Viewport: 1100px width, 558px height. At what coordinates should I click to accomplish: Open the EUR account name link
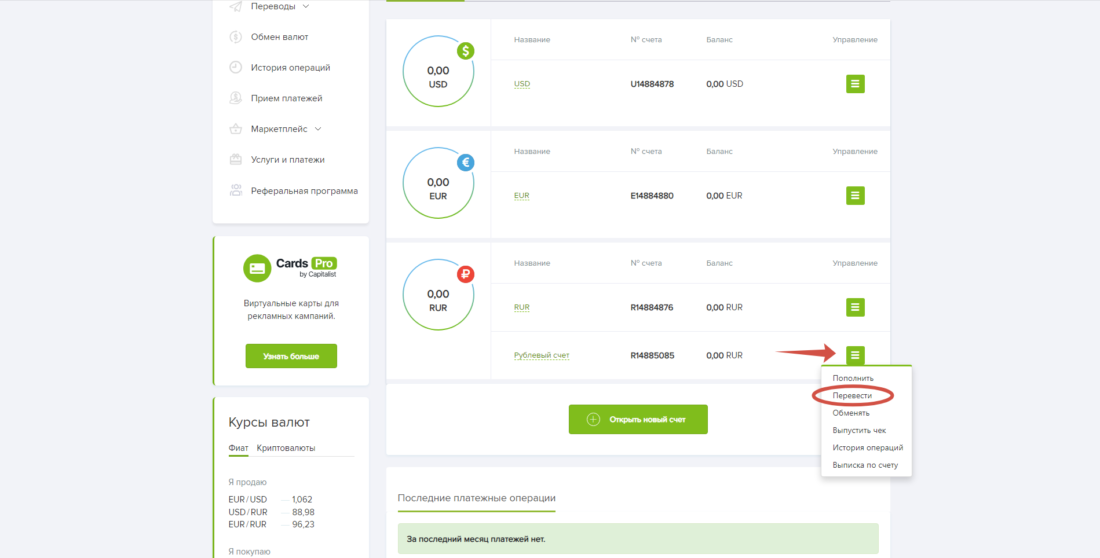522,196
